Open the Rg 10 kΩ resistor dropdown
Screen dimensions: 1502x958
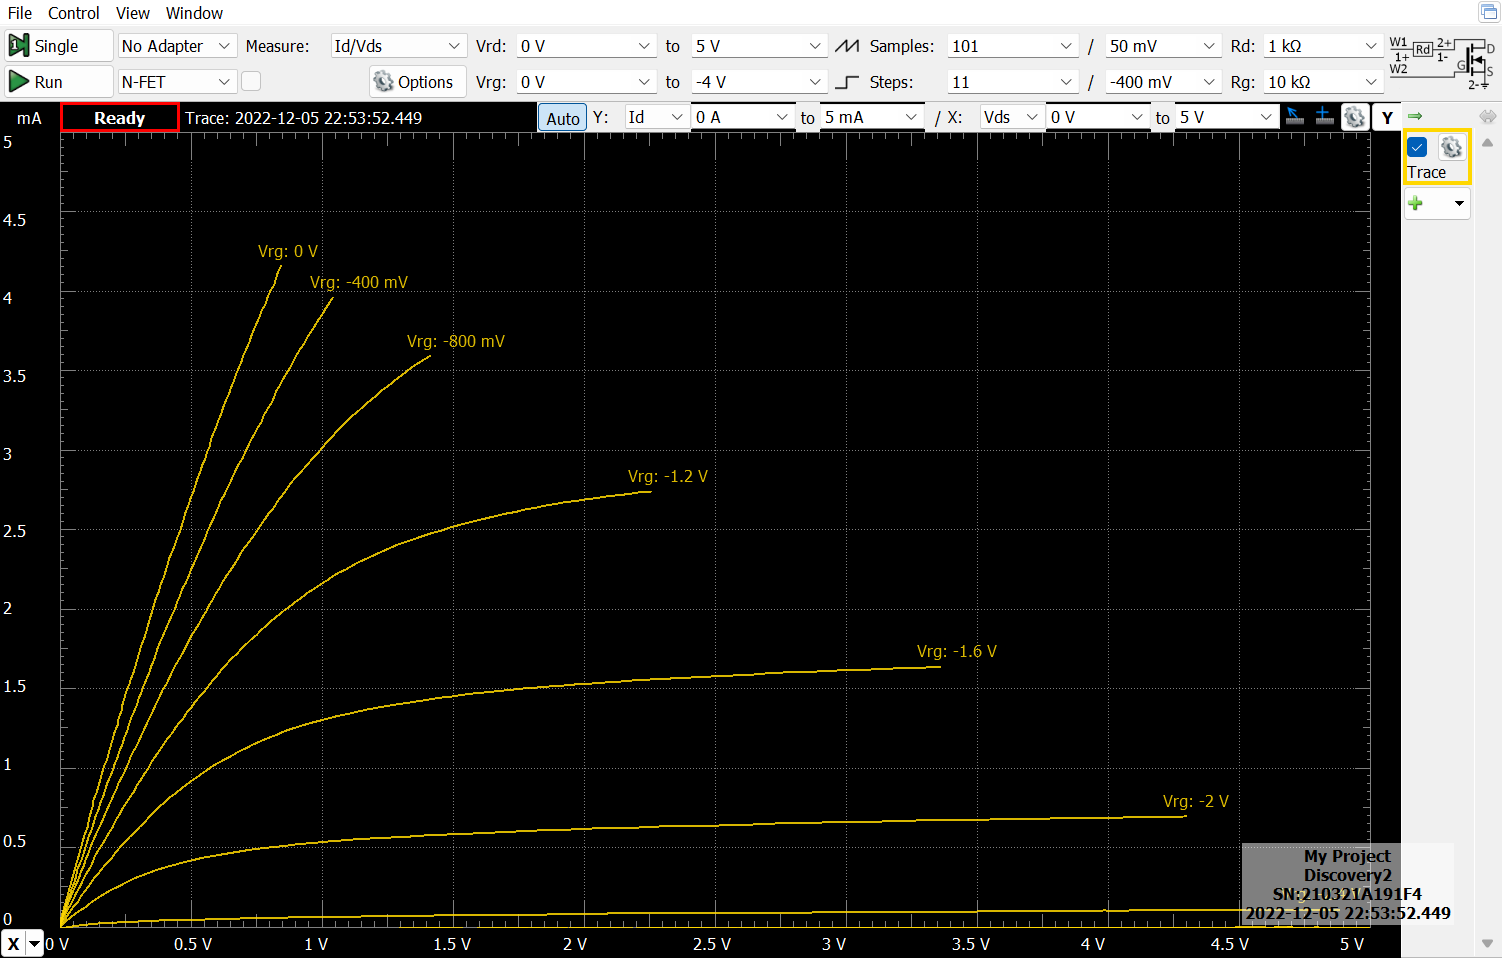click(1323, 82)
